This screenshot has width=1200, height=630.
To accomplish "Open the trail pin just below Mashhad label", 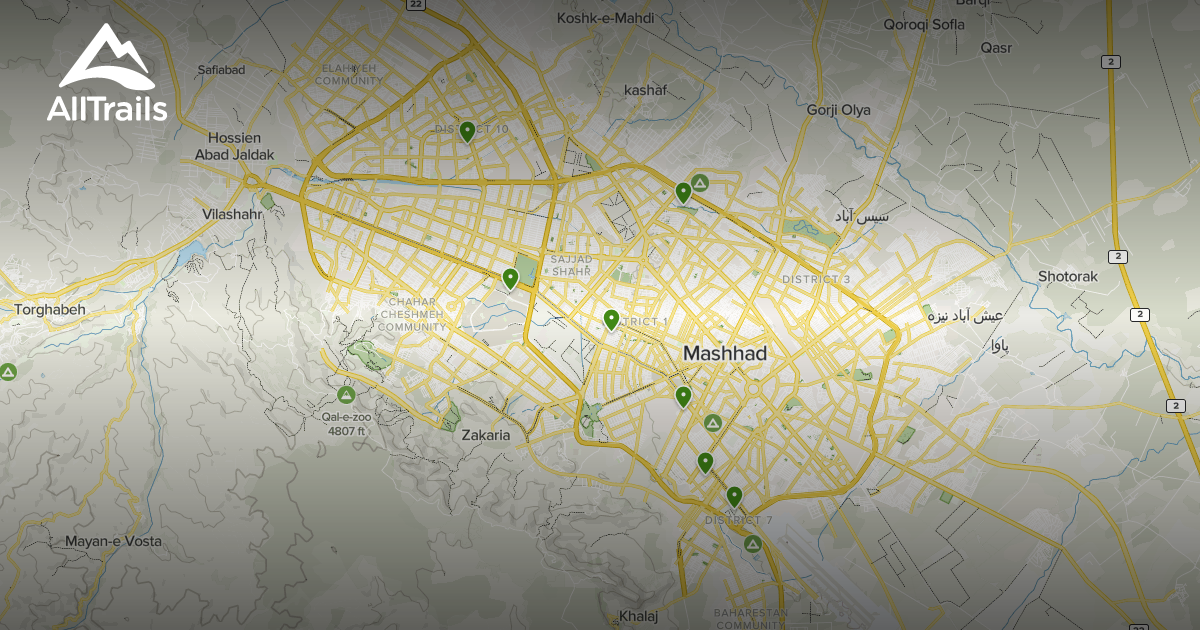I will [x=681, y=396].
